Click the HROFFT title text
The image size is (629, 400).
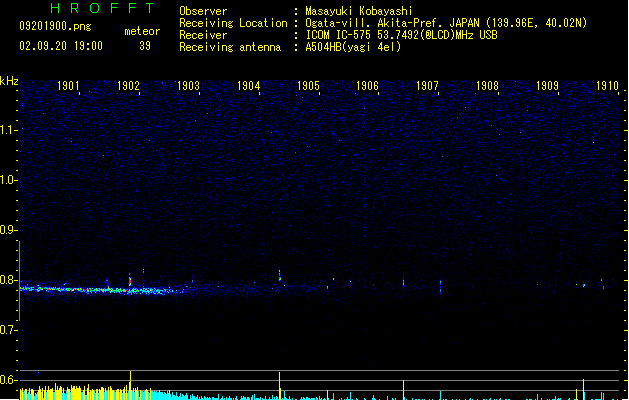point(102,8)
